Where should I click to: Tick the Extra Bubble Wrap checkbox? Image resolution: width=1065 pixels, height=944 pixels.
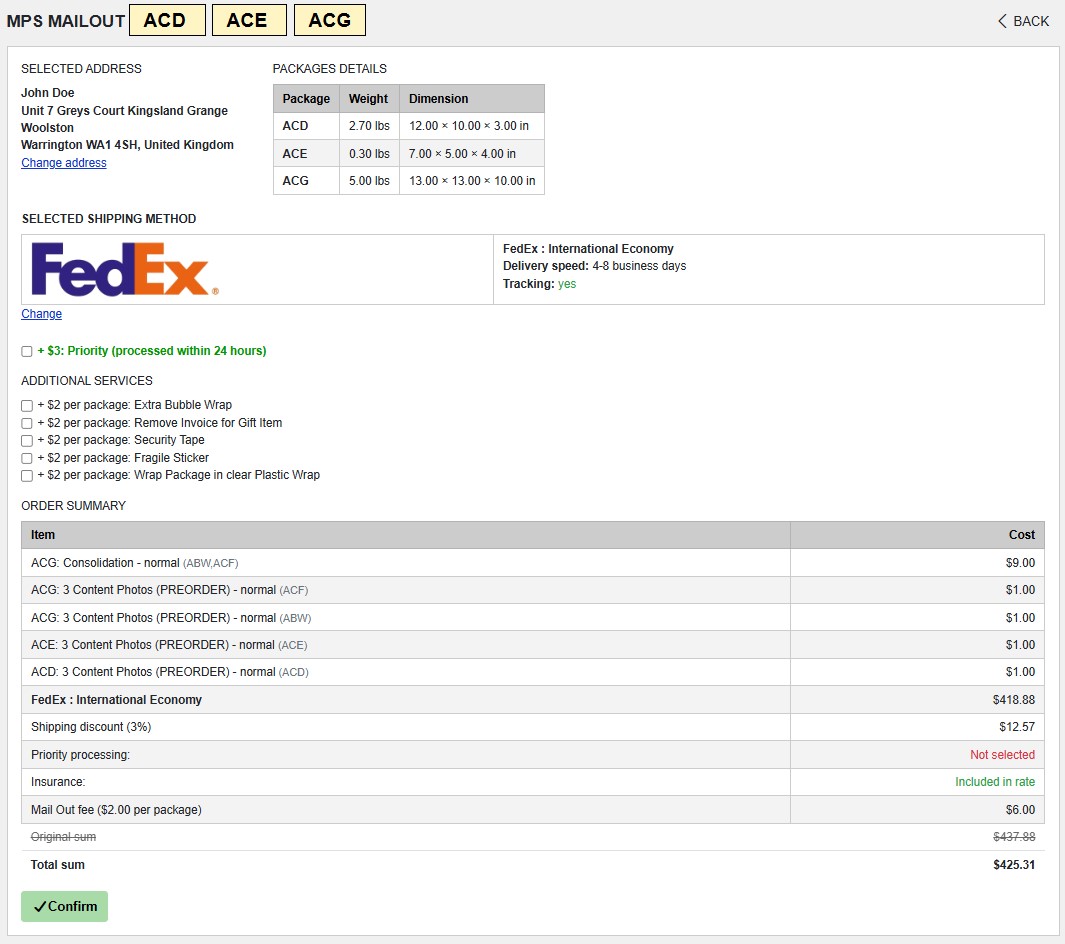coord(27,406)
